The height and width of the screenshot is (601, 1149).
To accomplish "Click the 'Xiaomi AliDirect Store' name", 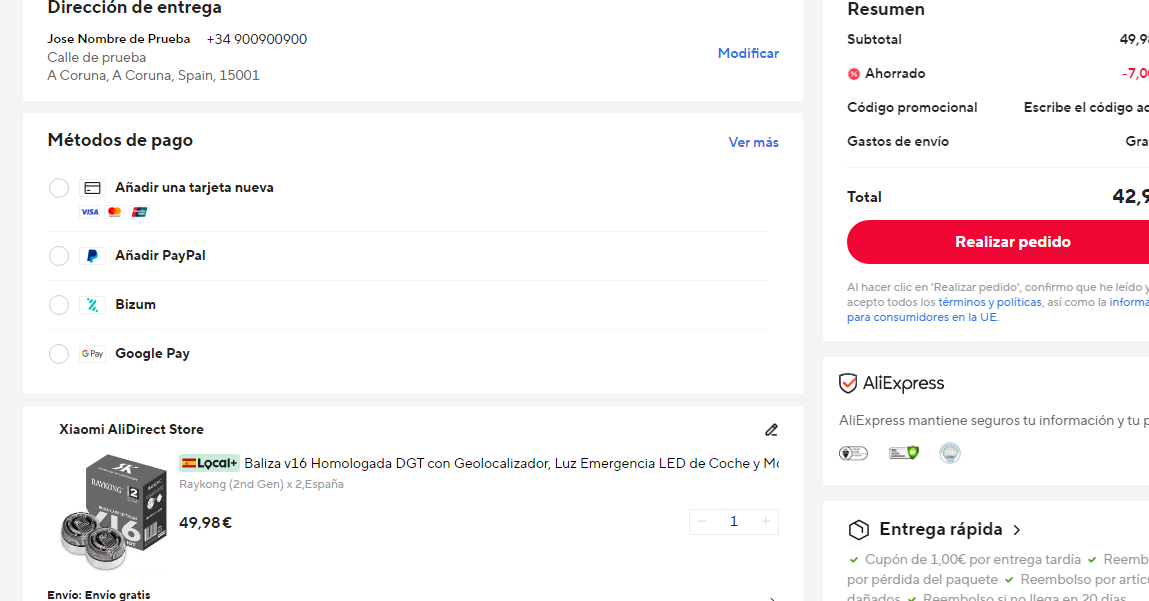I will point(131,429).
